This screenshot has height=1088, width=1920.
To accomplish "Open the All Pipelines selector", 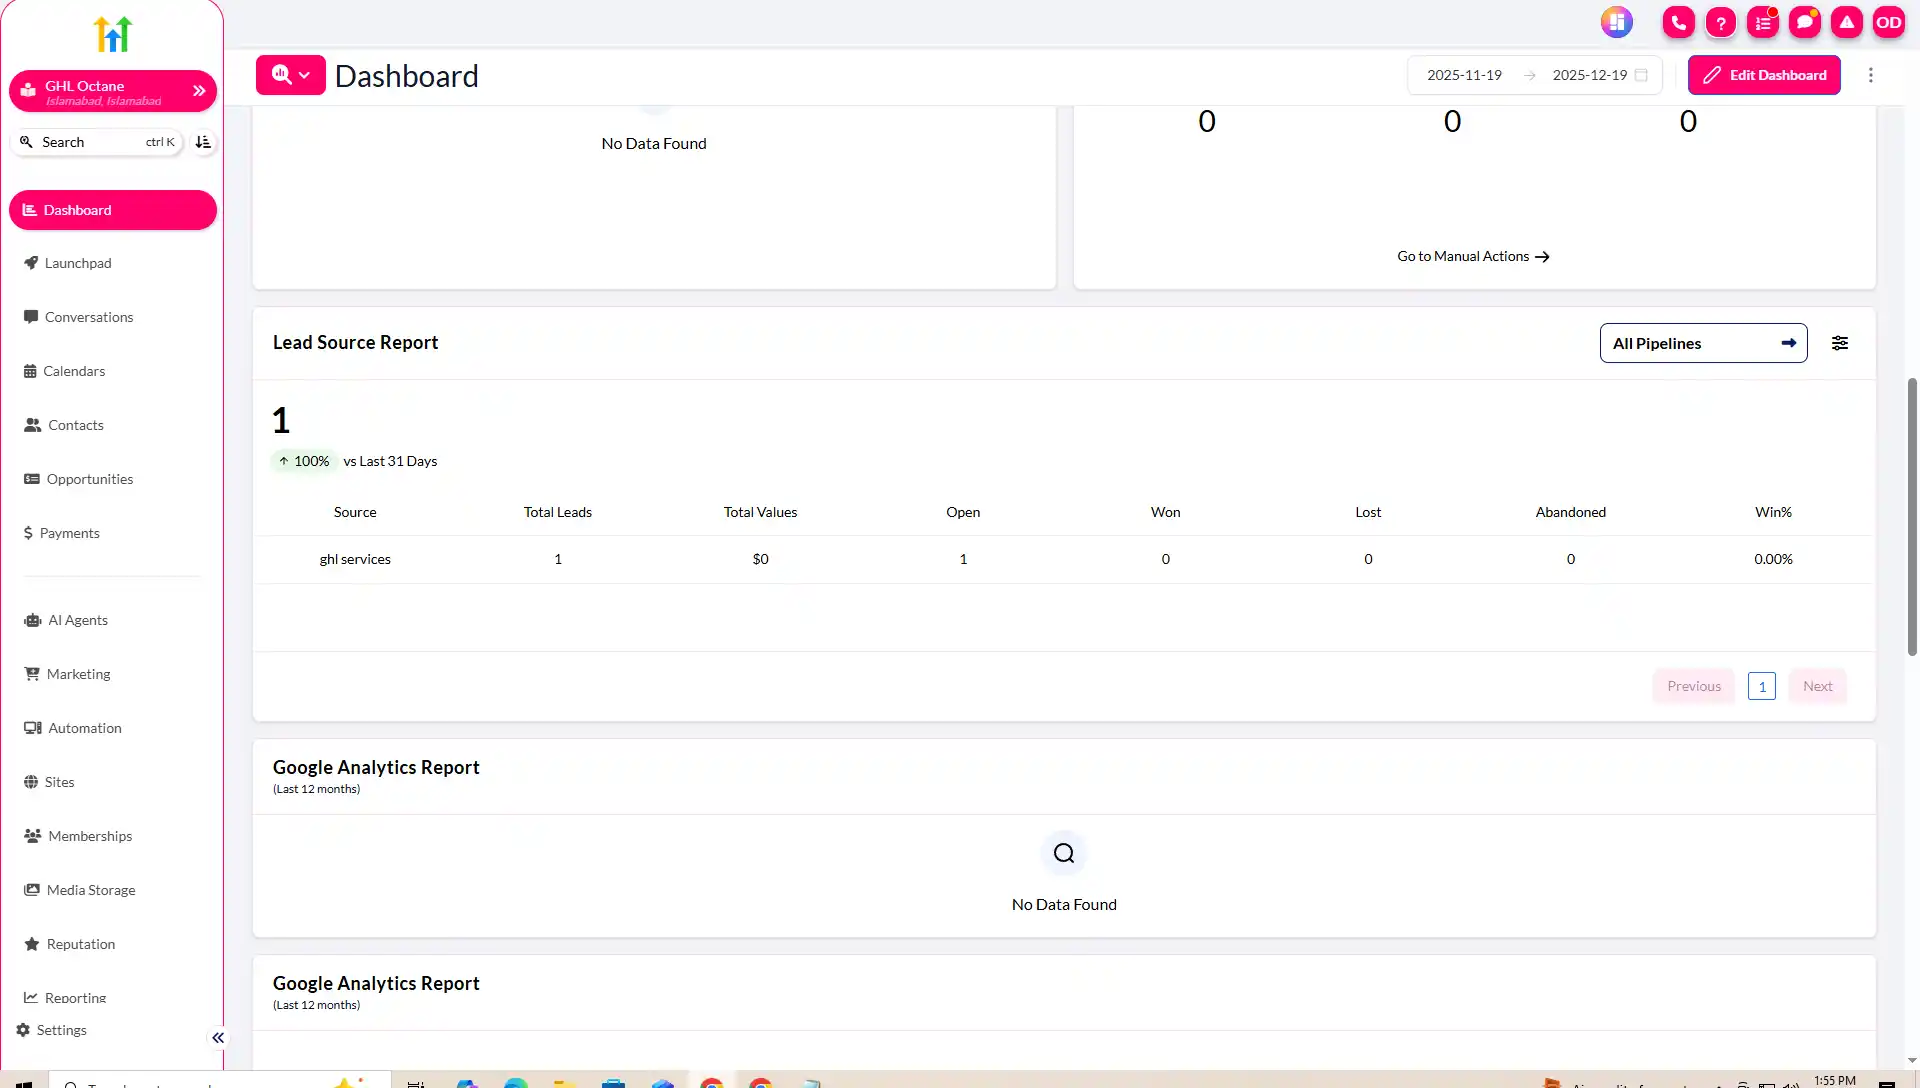I will [1703, 343].
